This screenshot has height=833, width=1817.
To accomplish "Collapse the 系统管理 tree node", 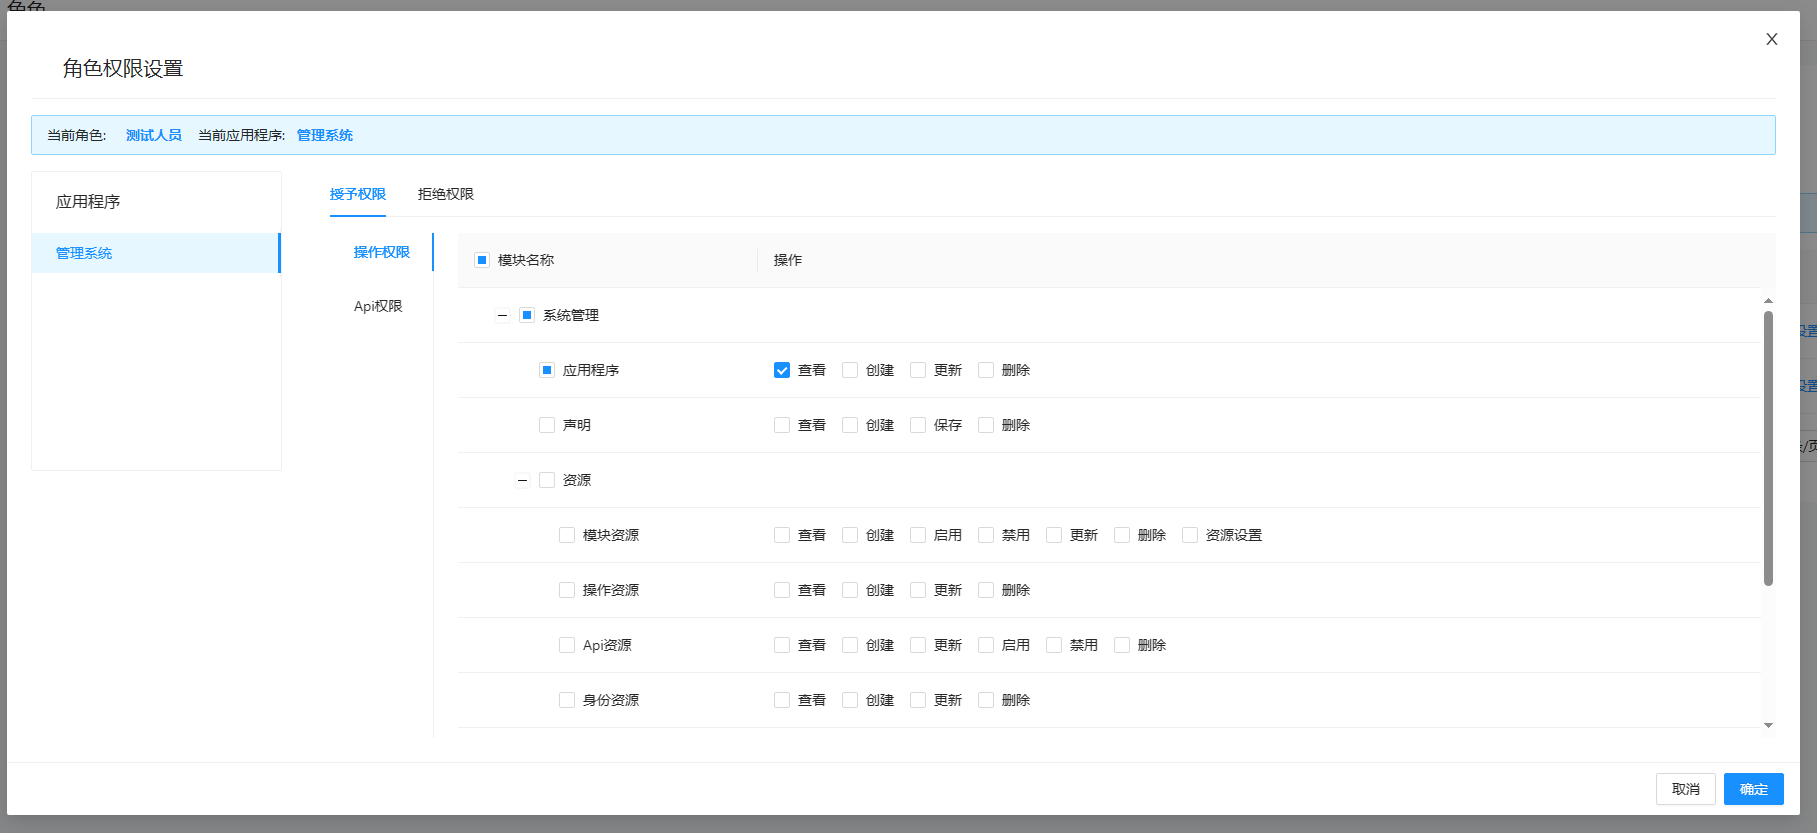I will point(502,315).
